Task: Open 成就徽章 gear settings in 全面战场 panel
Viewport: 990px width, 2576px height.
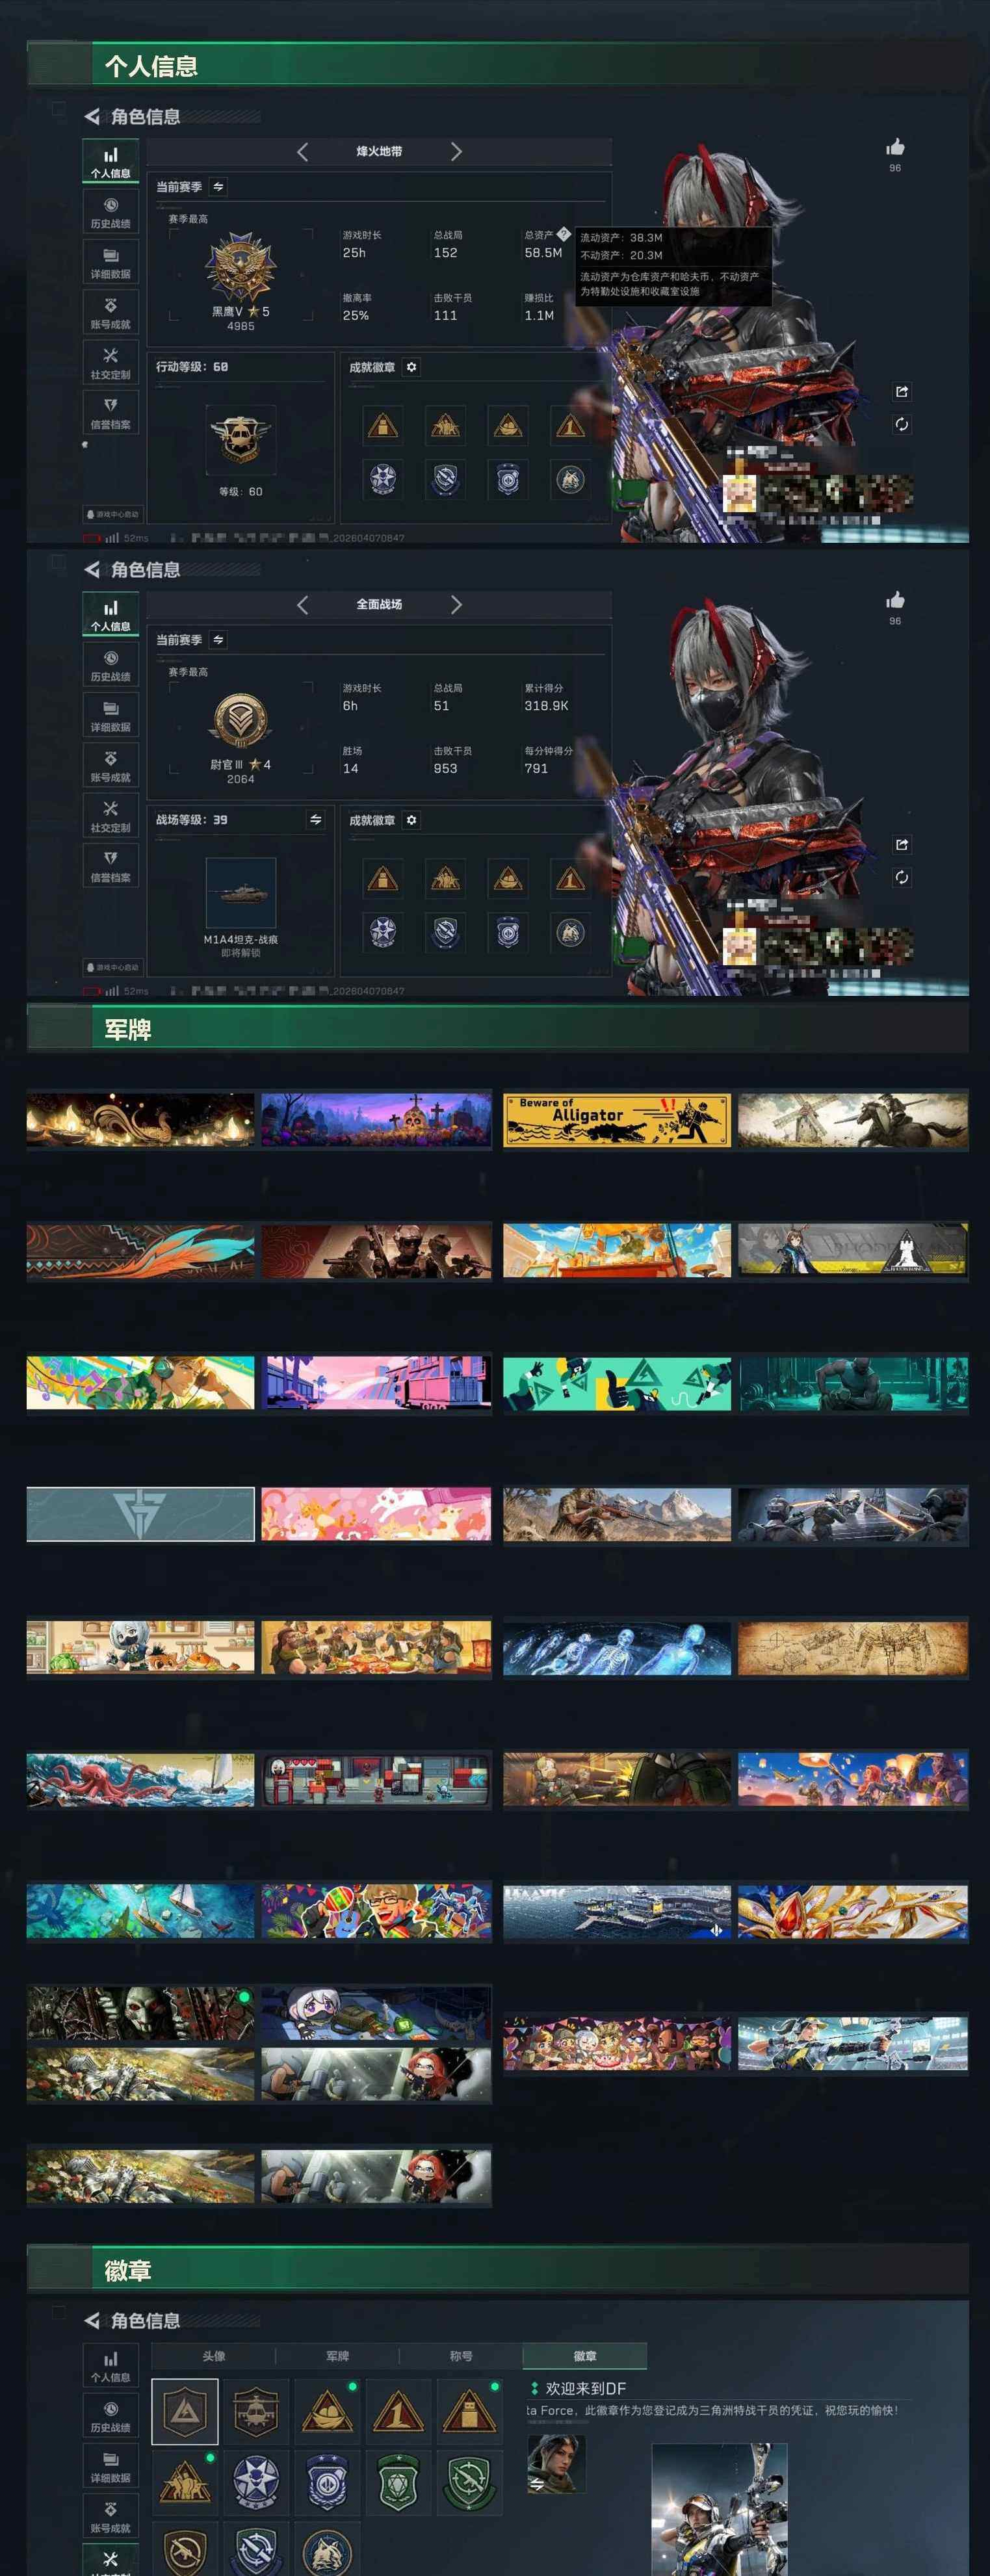Action: coord(411,820)
